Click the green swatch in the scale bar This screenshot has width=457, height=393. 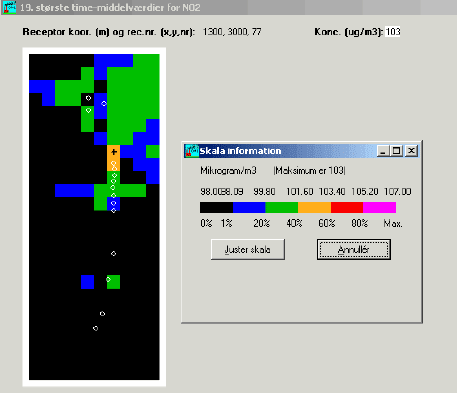(282, 207)
